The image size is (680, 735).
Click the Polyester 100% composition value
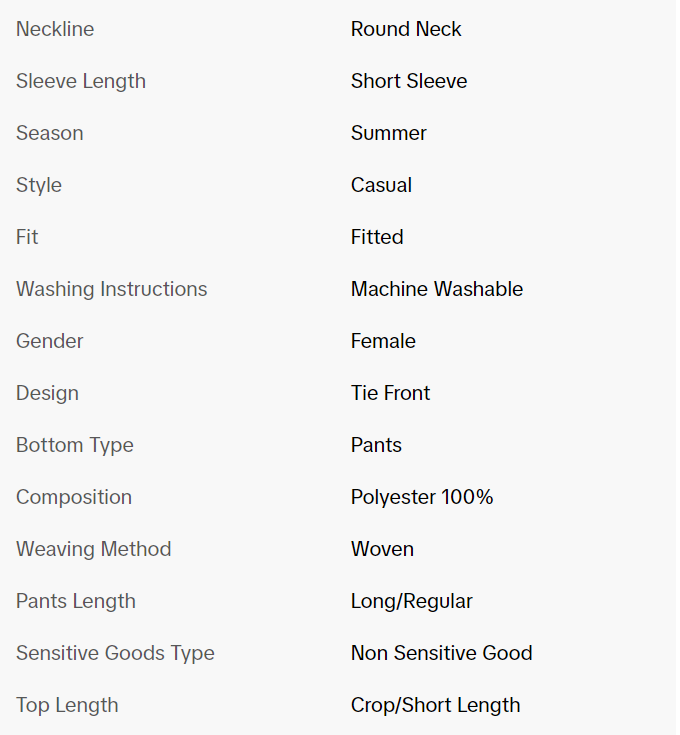tap(422, 497)
